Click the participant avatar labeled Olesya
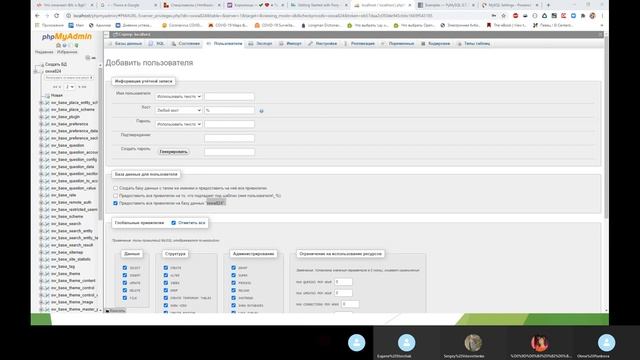 click(x=606, y=342)
